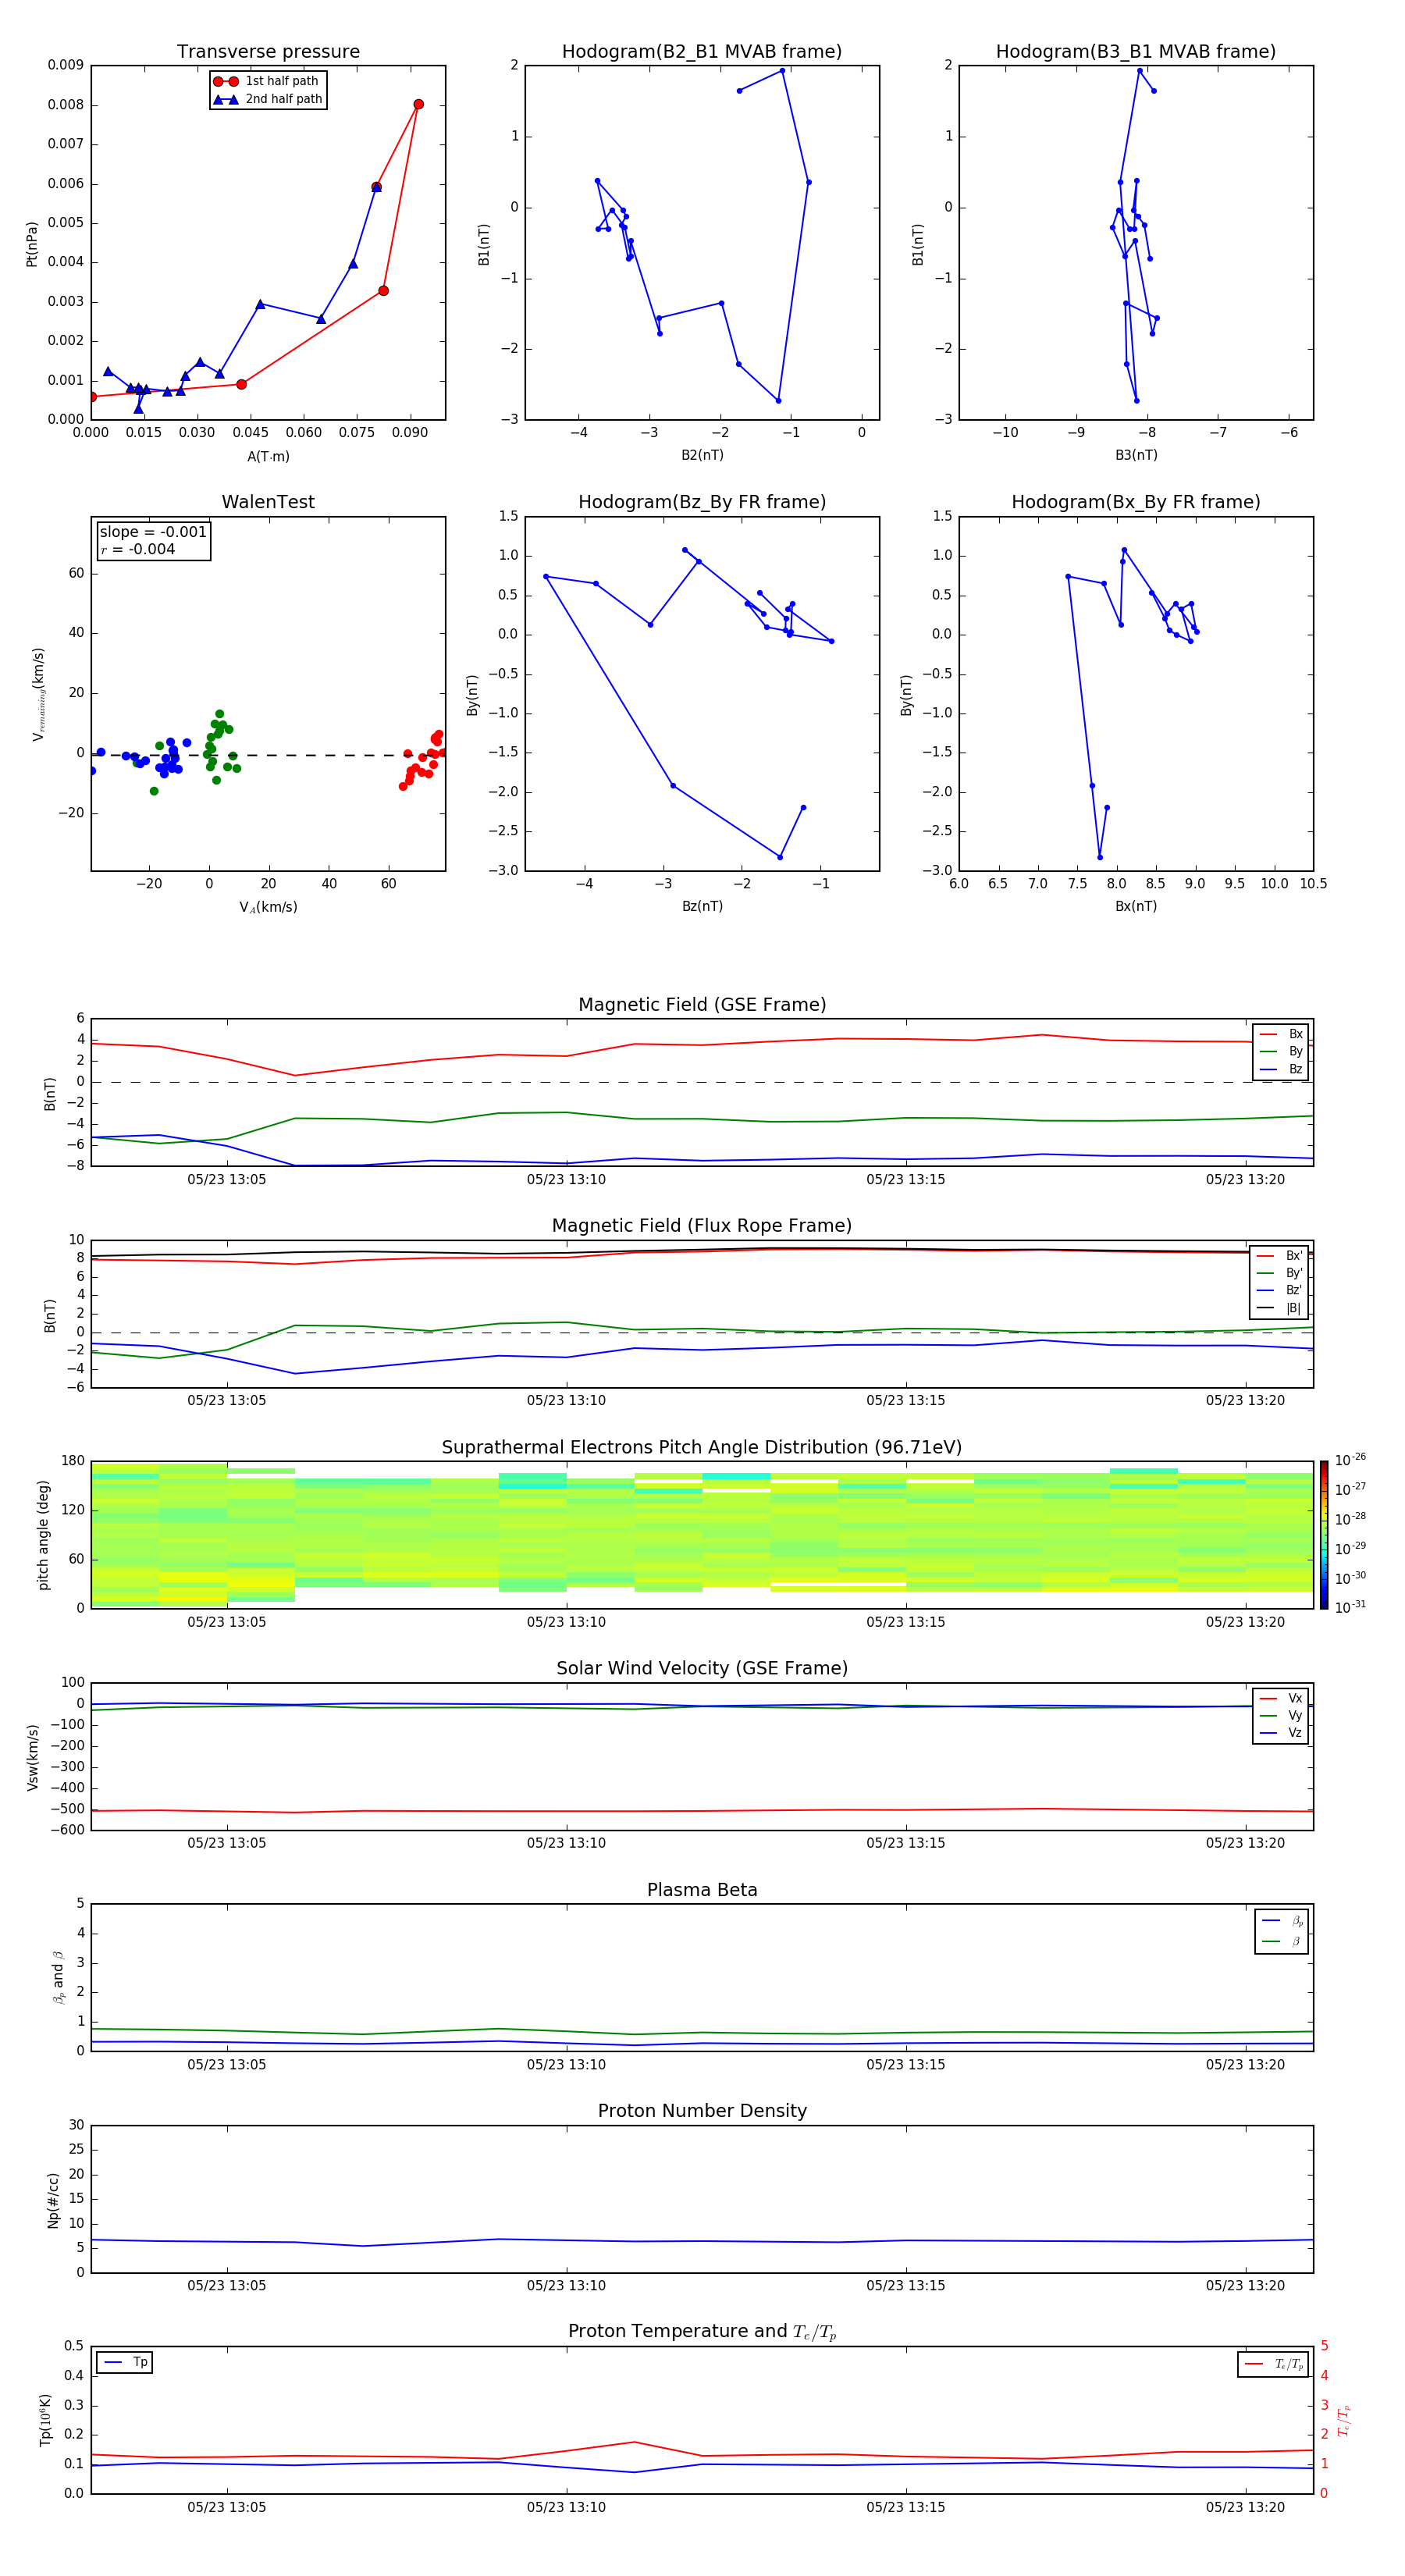
Task: Click the Suprathermal Electrons Pitch Angle Distribution title
Action: (x=702, y=1447)
